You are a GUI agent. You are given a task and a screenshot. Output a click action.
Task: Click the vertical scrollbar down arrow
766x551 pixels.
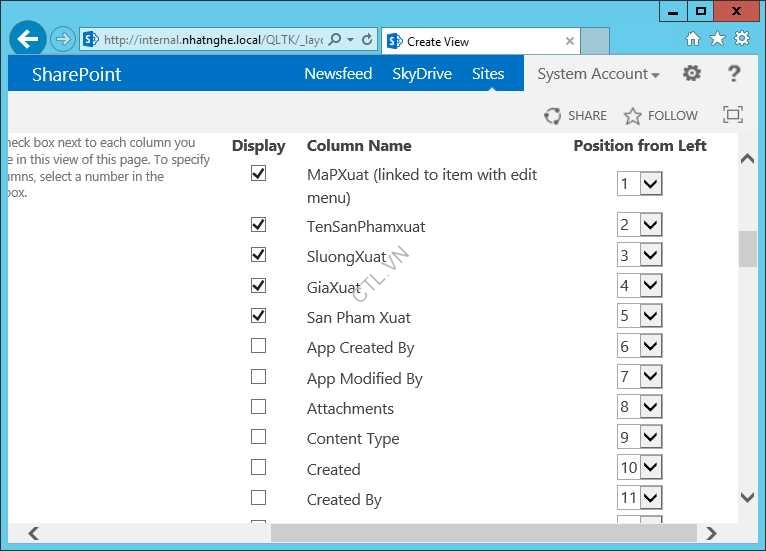tap(747, 497)
